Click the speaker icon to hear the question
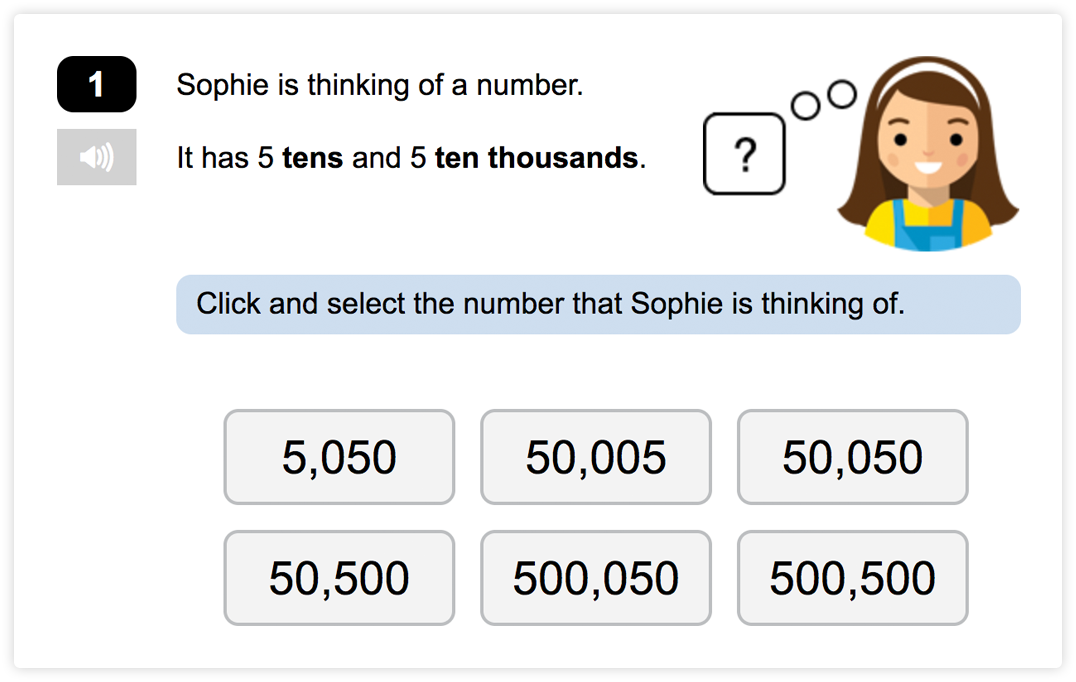The image size is (1076, 682). point(96,156)
